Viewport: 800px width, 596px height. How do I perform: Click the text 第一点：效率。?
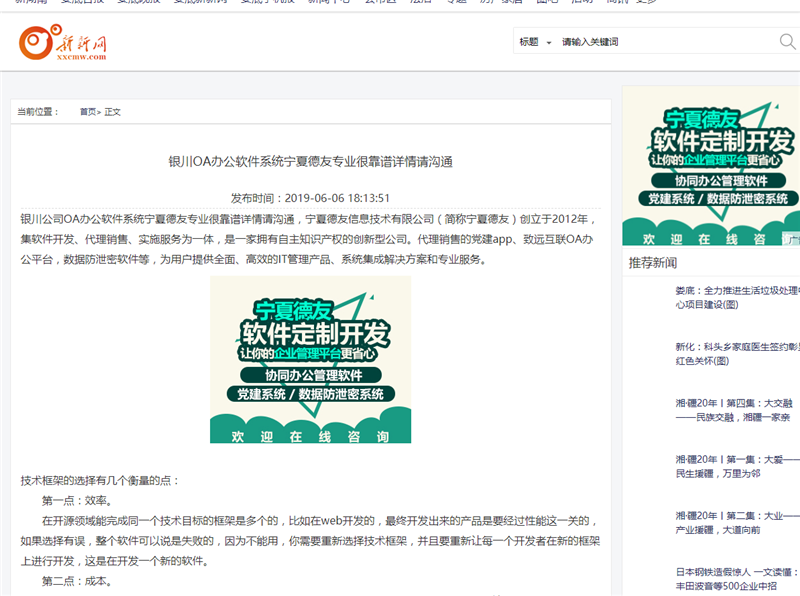[77, 501]
